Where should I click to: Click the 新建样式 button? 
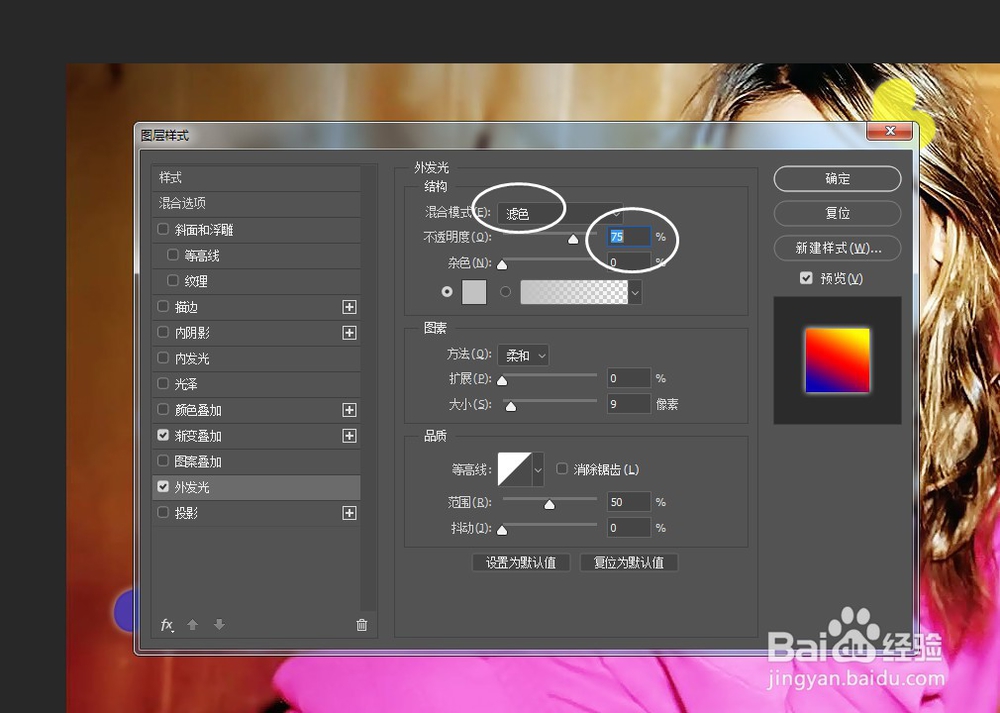click(x=837, y=248)
